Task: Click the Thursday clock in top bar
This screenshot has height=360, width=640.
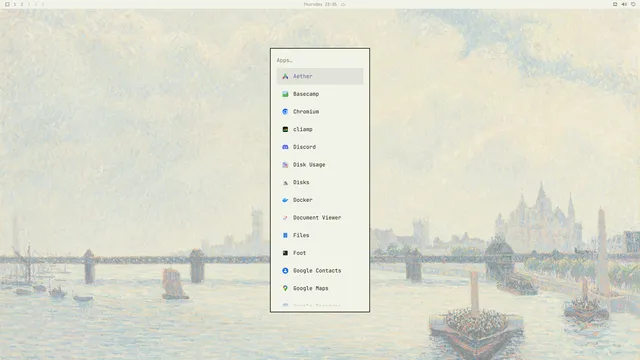Action: 320,4
